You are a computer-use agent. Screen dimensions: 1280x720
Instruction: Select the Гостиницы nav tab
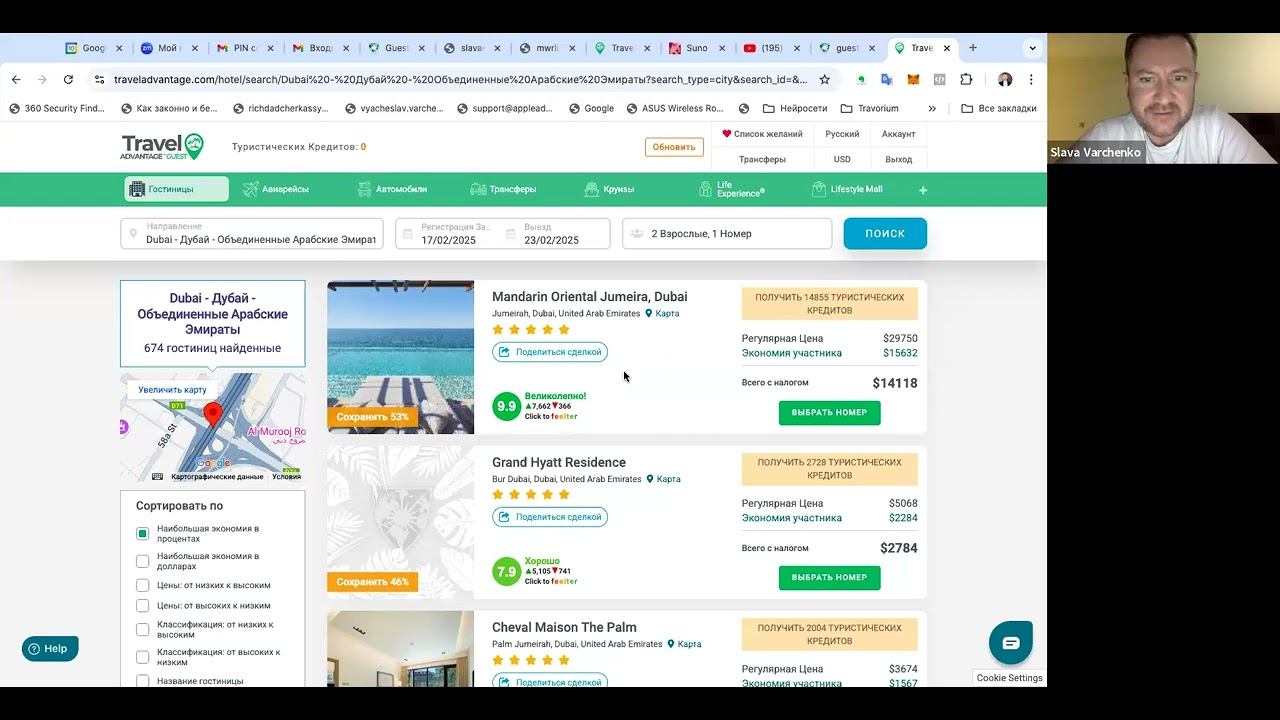coord(177,189)
